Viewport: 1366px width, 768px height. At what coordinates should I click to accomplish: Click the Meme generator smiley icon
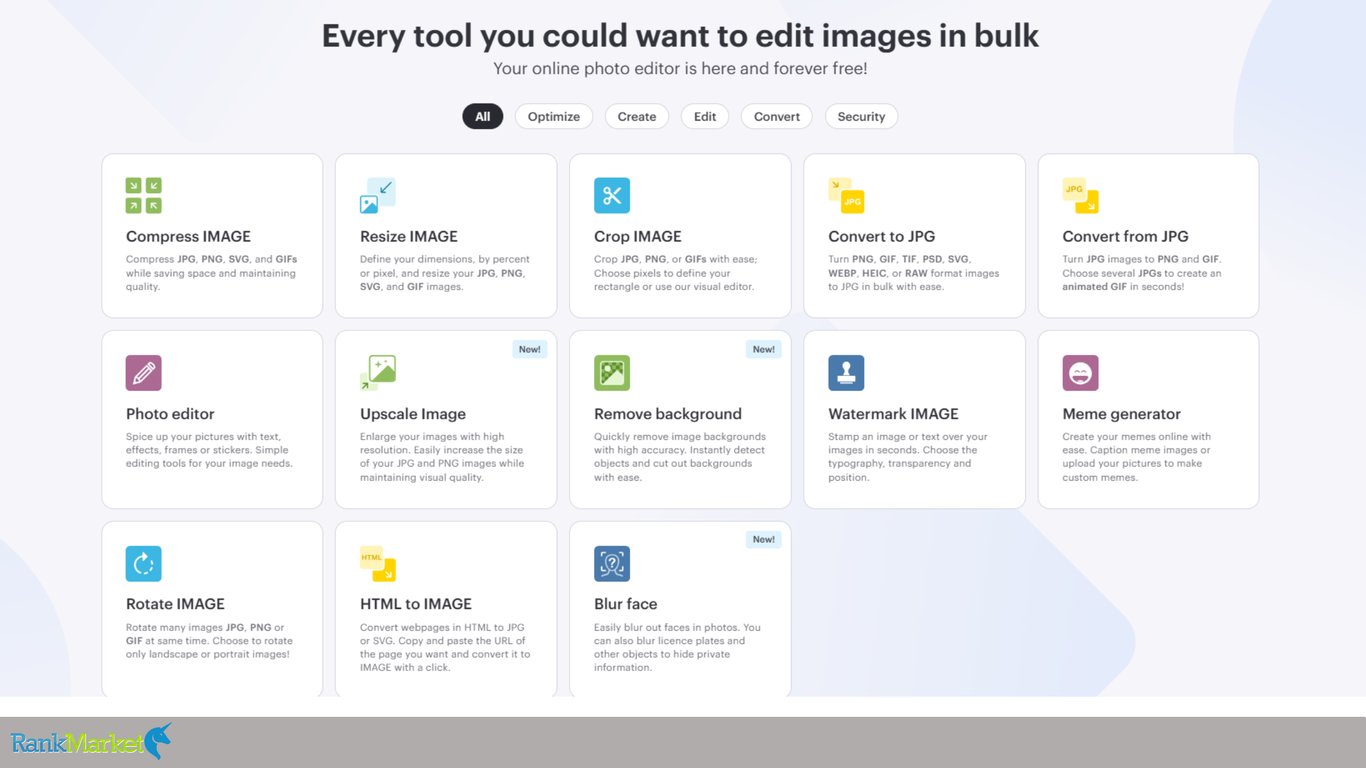point(1080,373)
